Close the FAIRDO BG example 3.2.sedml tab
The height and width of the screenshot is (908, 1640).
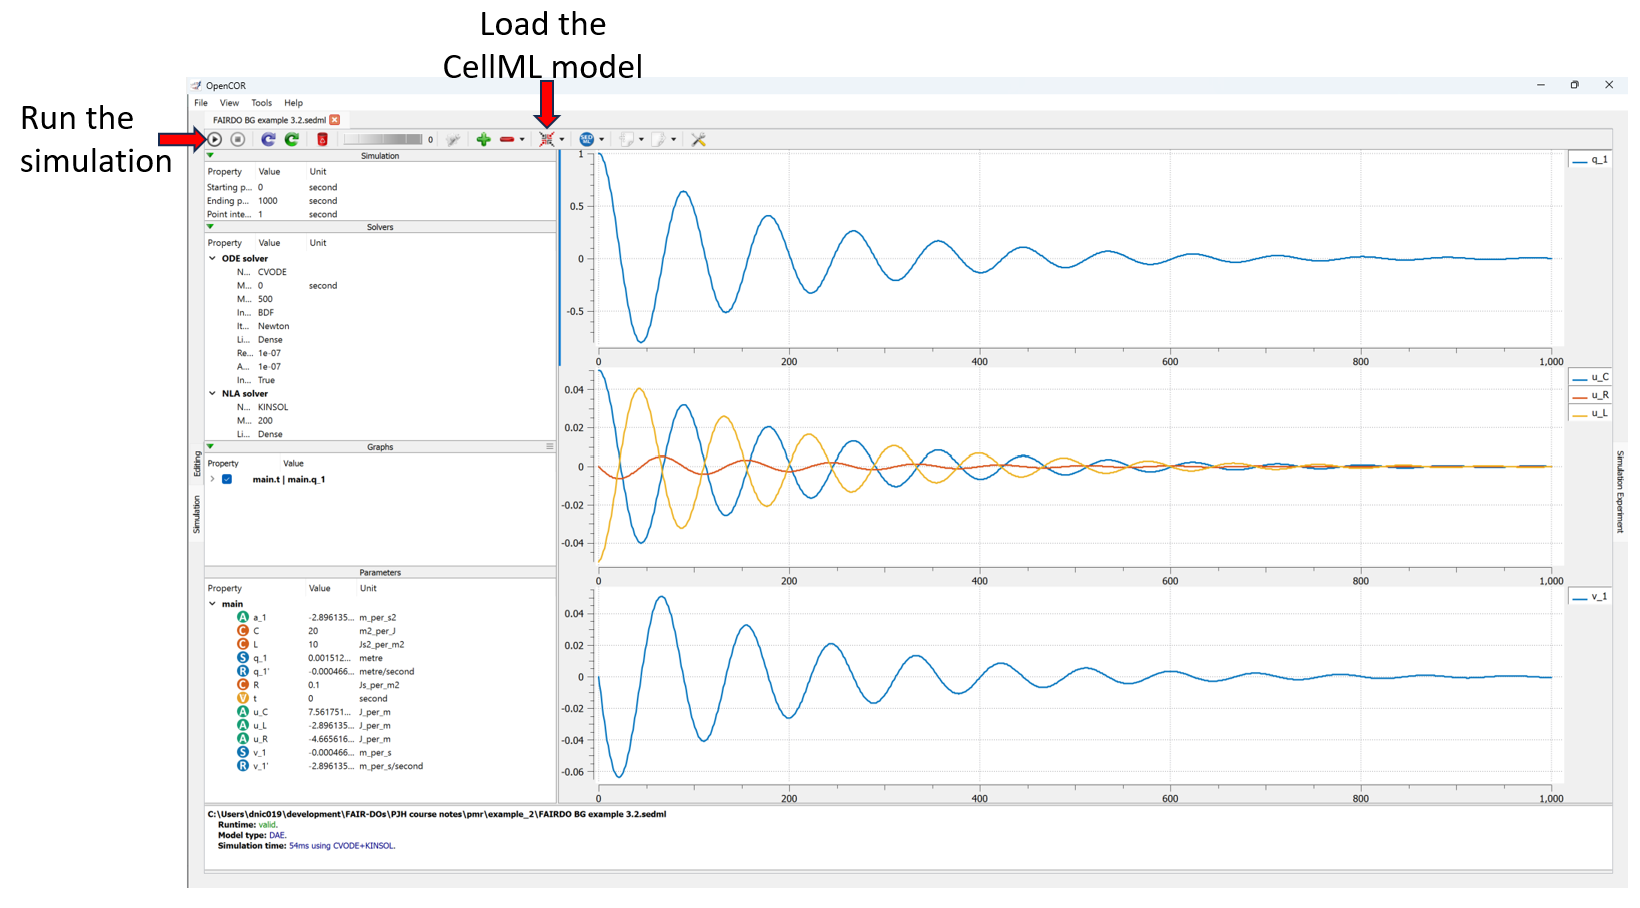335,120
